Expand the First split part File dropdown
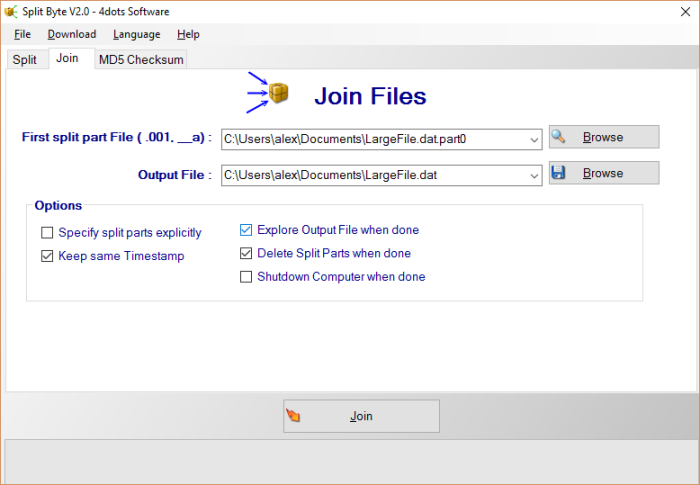700x485 pixels. [534, 140]
